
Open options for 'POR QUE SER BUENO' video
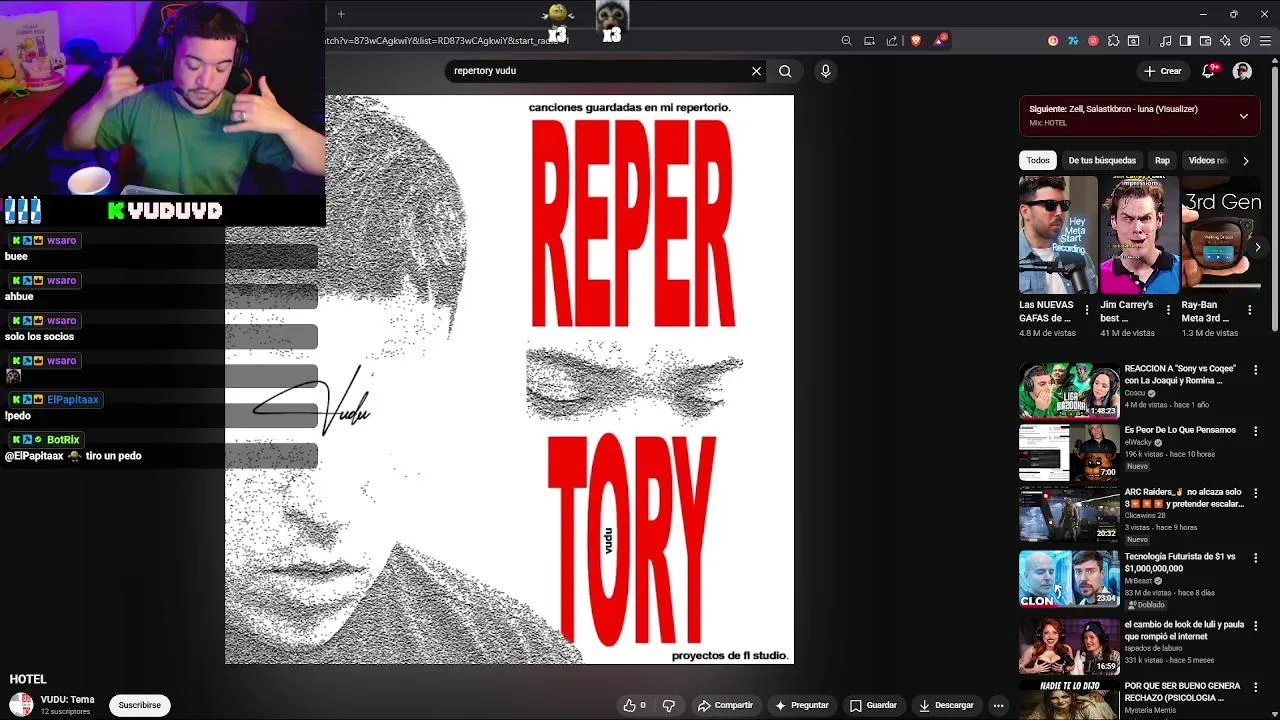pyautogui.click(x=1256, y=688)
